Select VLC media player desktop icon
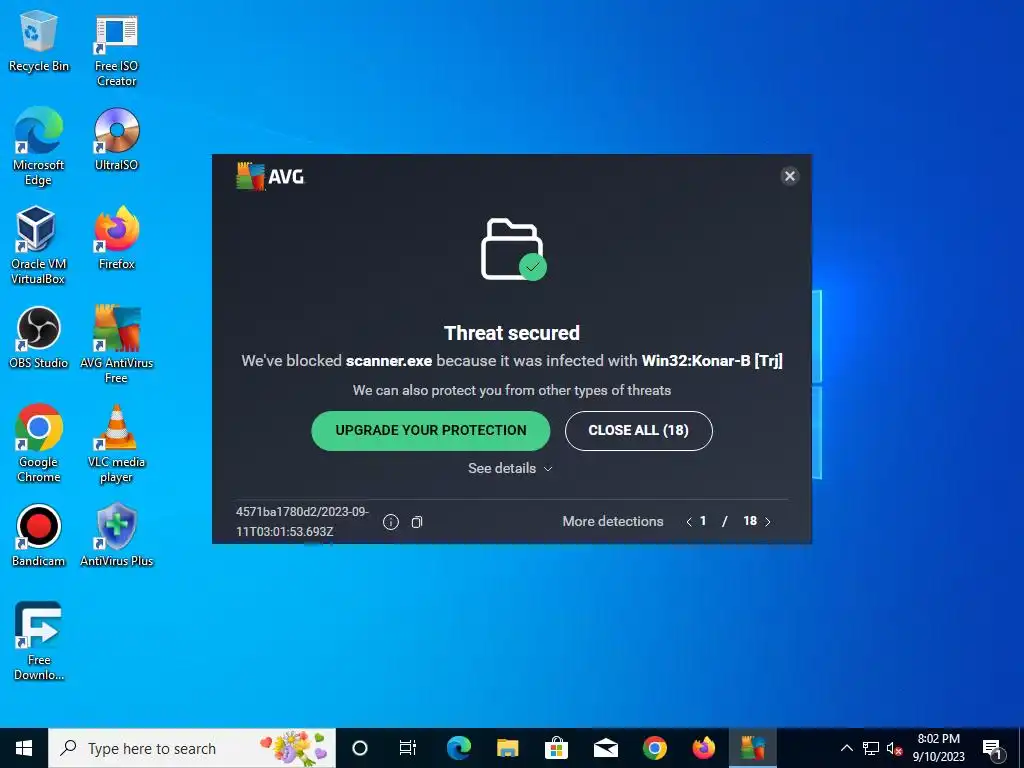This screenshot has width=1024, height=768. tap(116, 443)
